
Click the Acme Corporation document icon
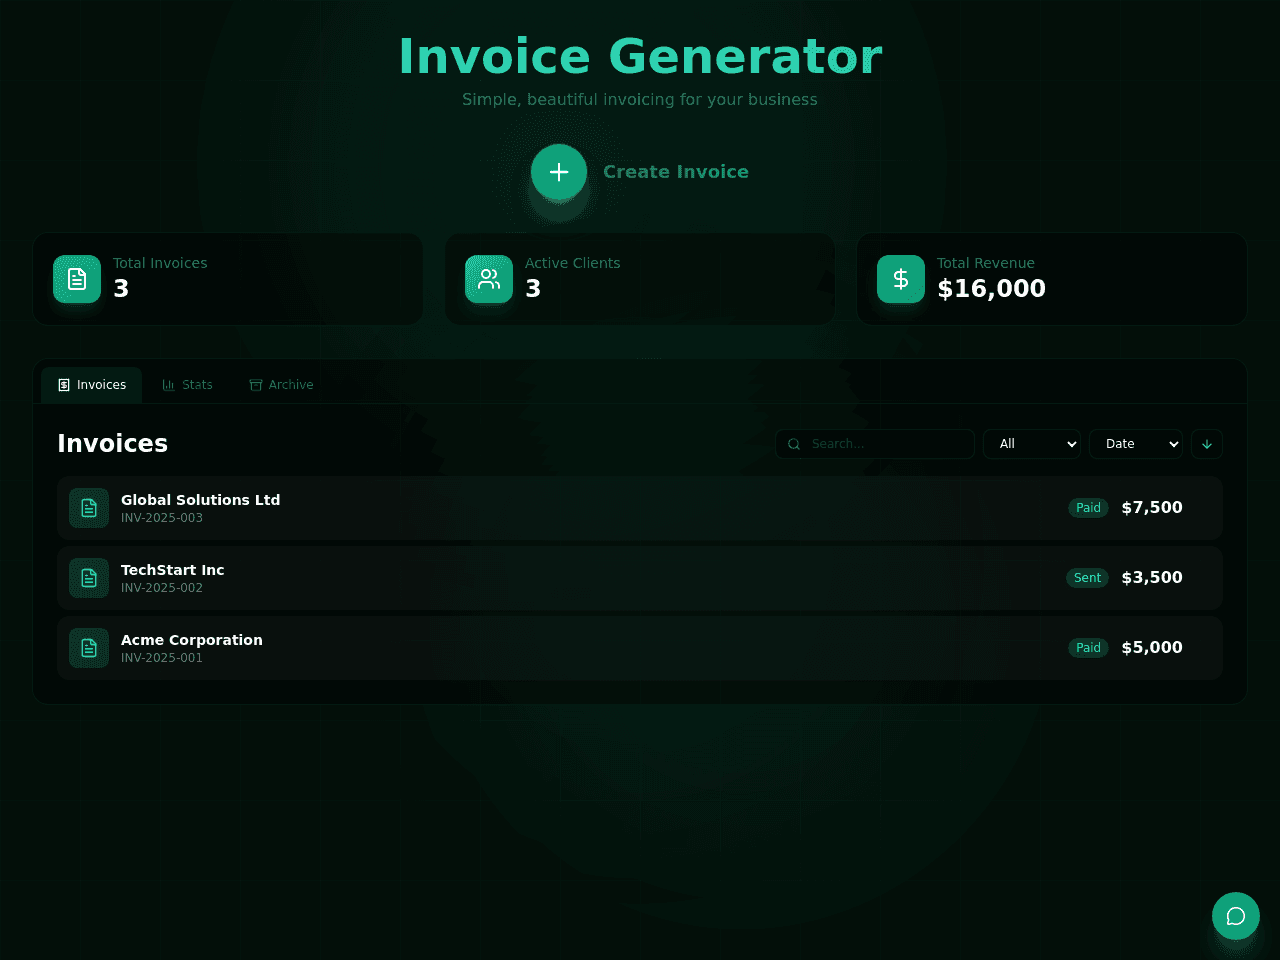89,648
